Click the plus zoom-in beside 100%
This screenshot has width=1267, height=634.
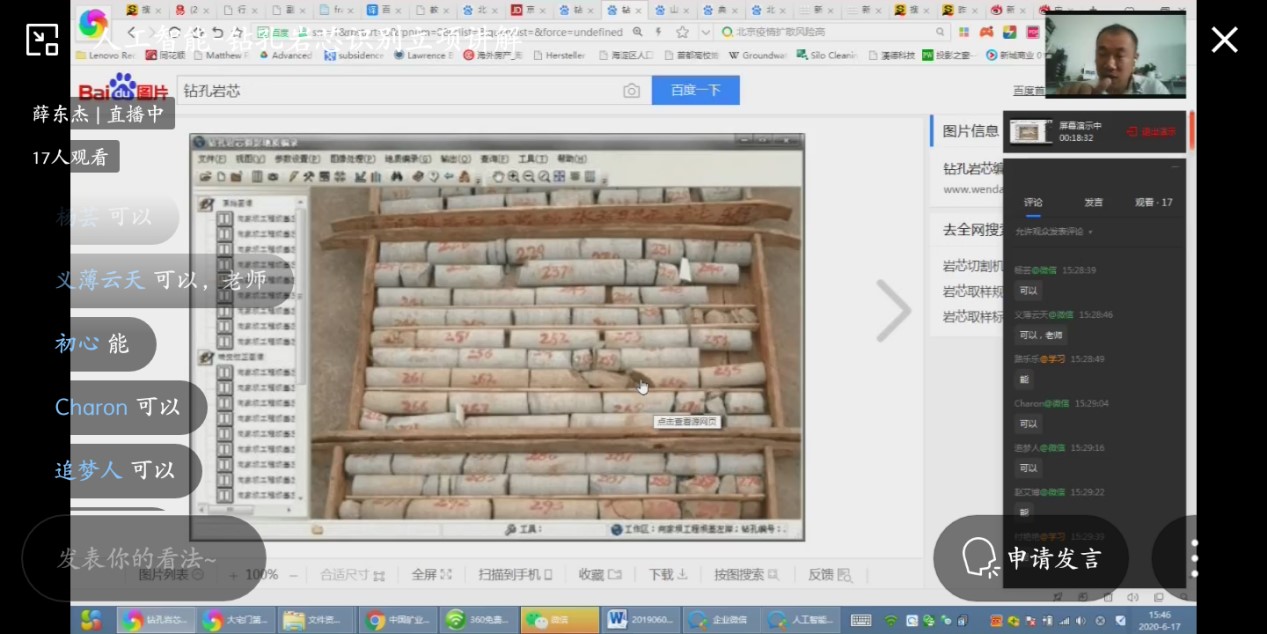(233, 575)
